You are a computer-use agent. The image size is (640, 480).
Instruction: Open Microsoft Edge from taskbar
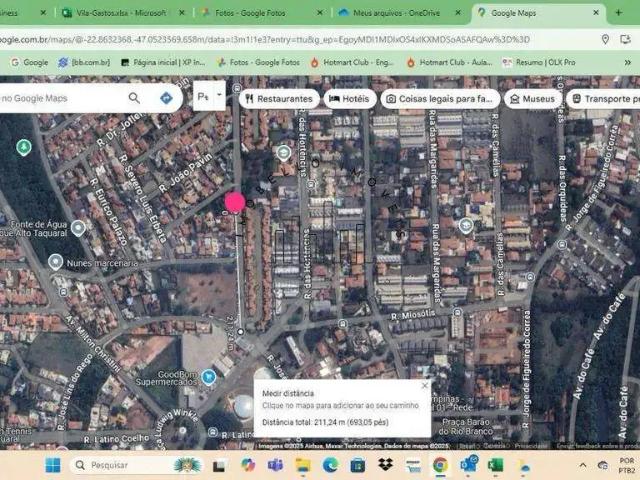point(330,465)
